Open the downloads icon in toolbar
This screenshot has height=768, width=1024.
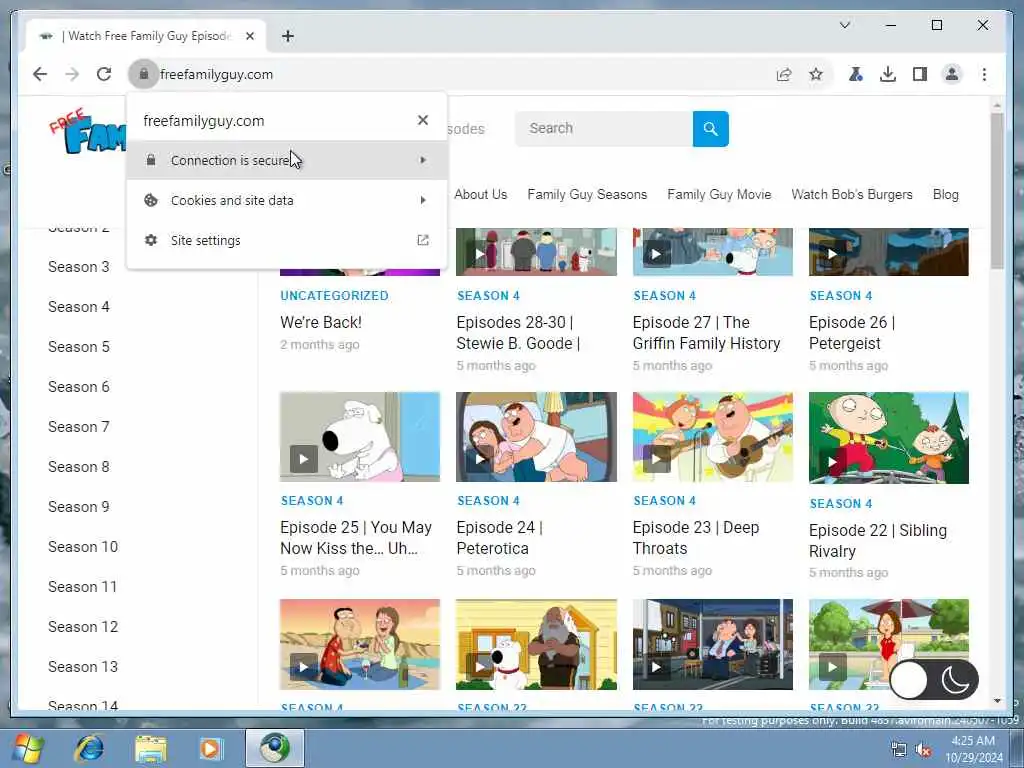point(888,74)
